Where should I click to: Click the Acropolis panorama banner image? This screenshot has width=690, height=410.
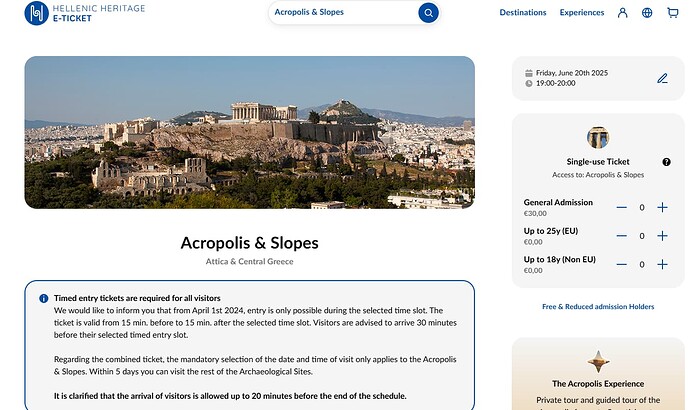tap(250, 132)
